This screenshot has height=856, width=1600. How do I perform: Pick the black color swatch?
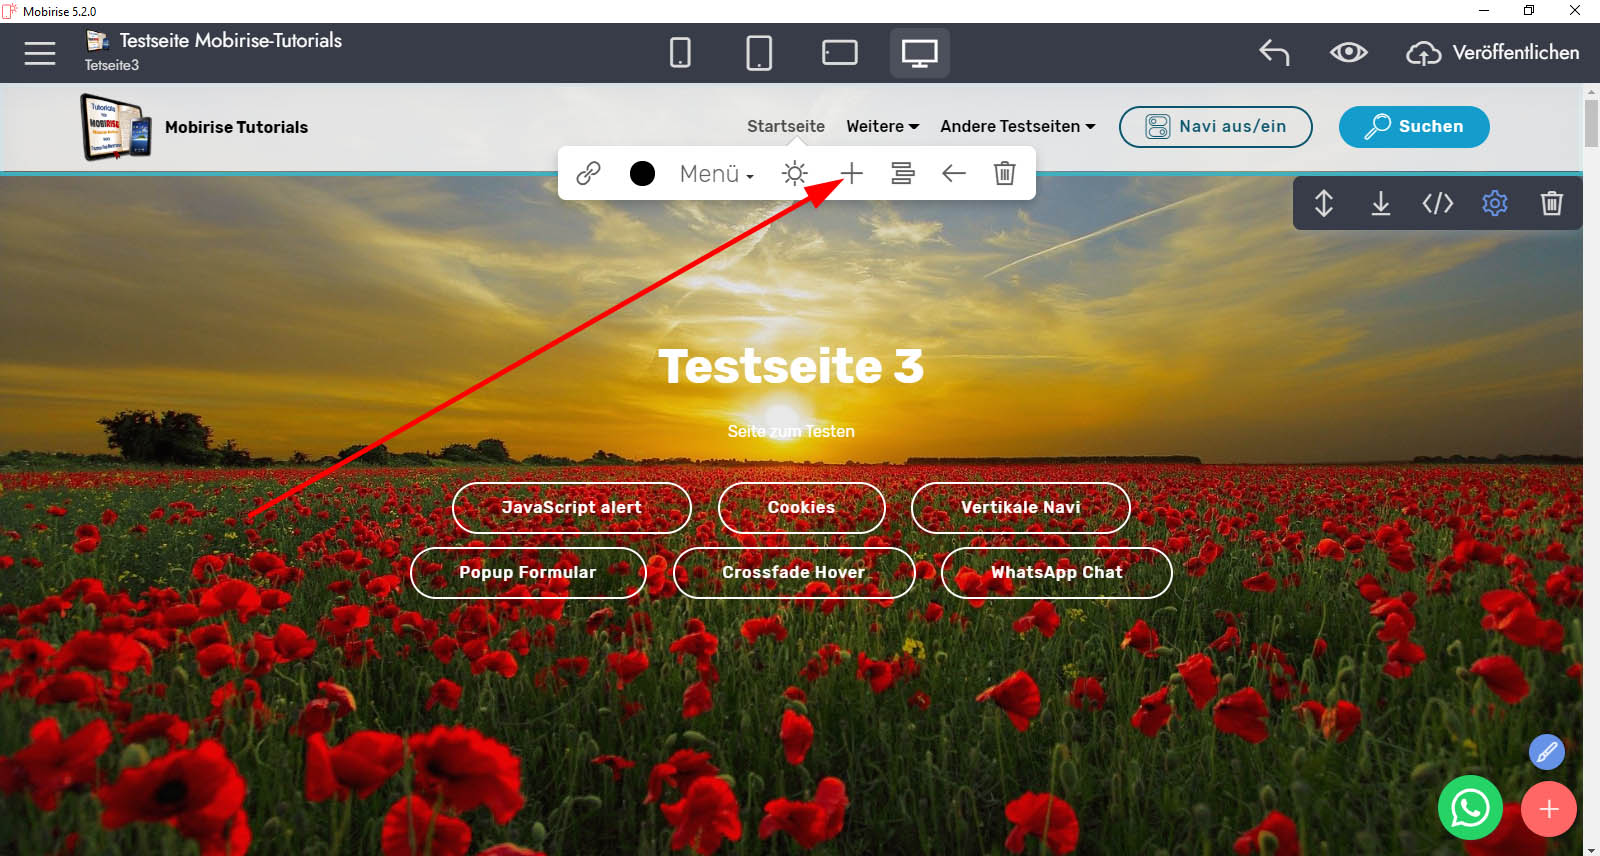pos(642,173)
